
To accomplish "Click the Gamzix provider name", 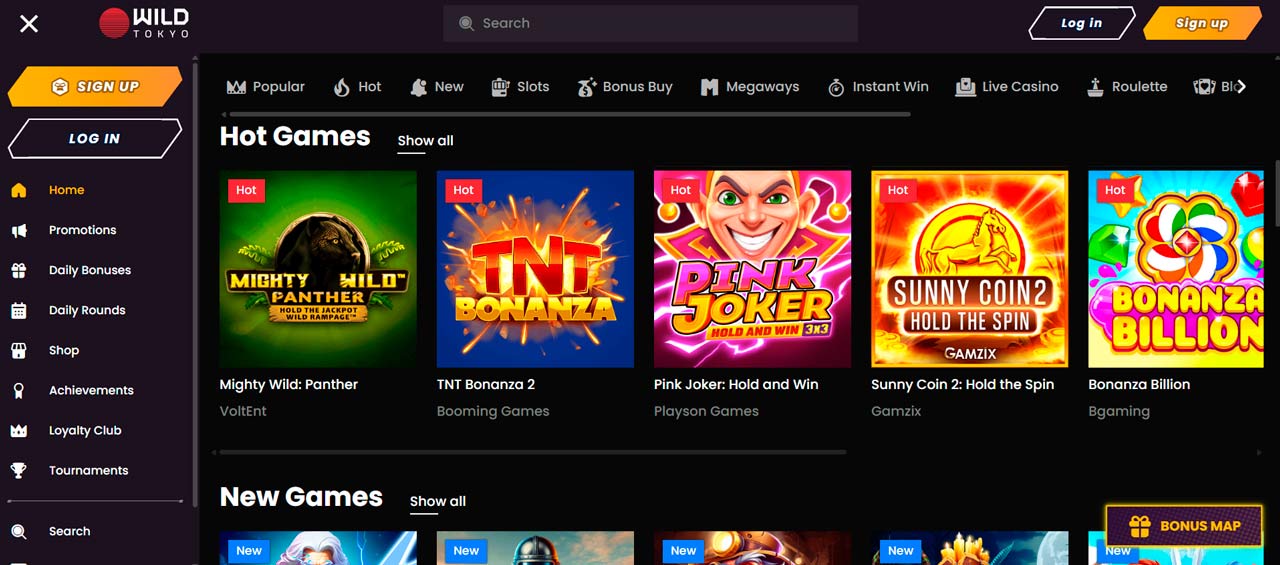I will [896, 411].
